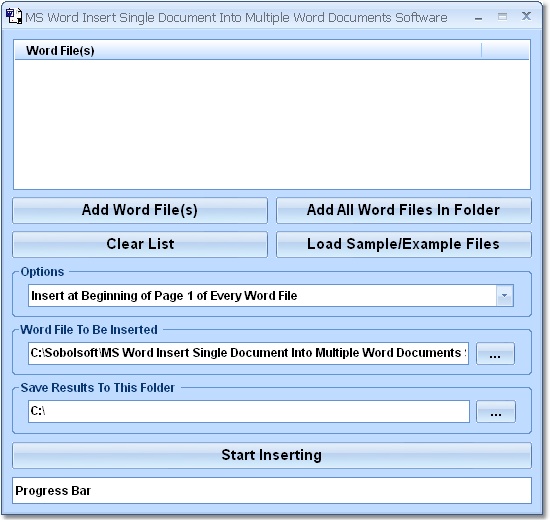Screen dimensions: 550x522
Task: Click the Word File To Be Inserted path field
Action: [248, 353]
